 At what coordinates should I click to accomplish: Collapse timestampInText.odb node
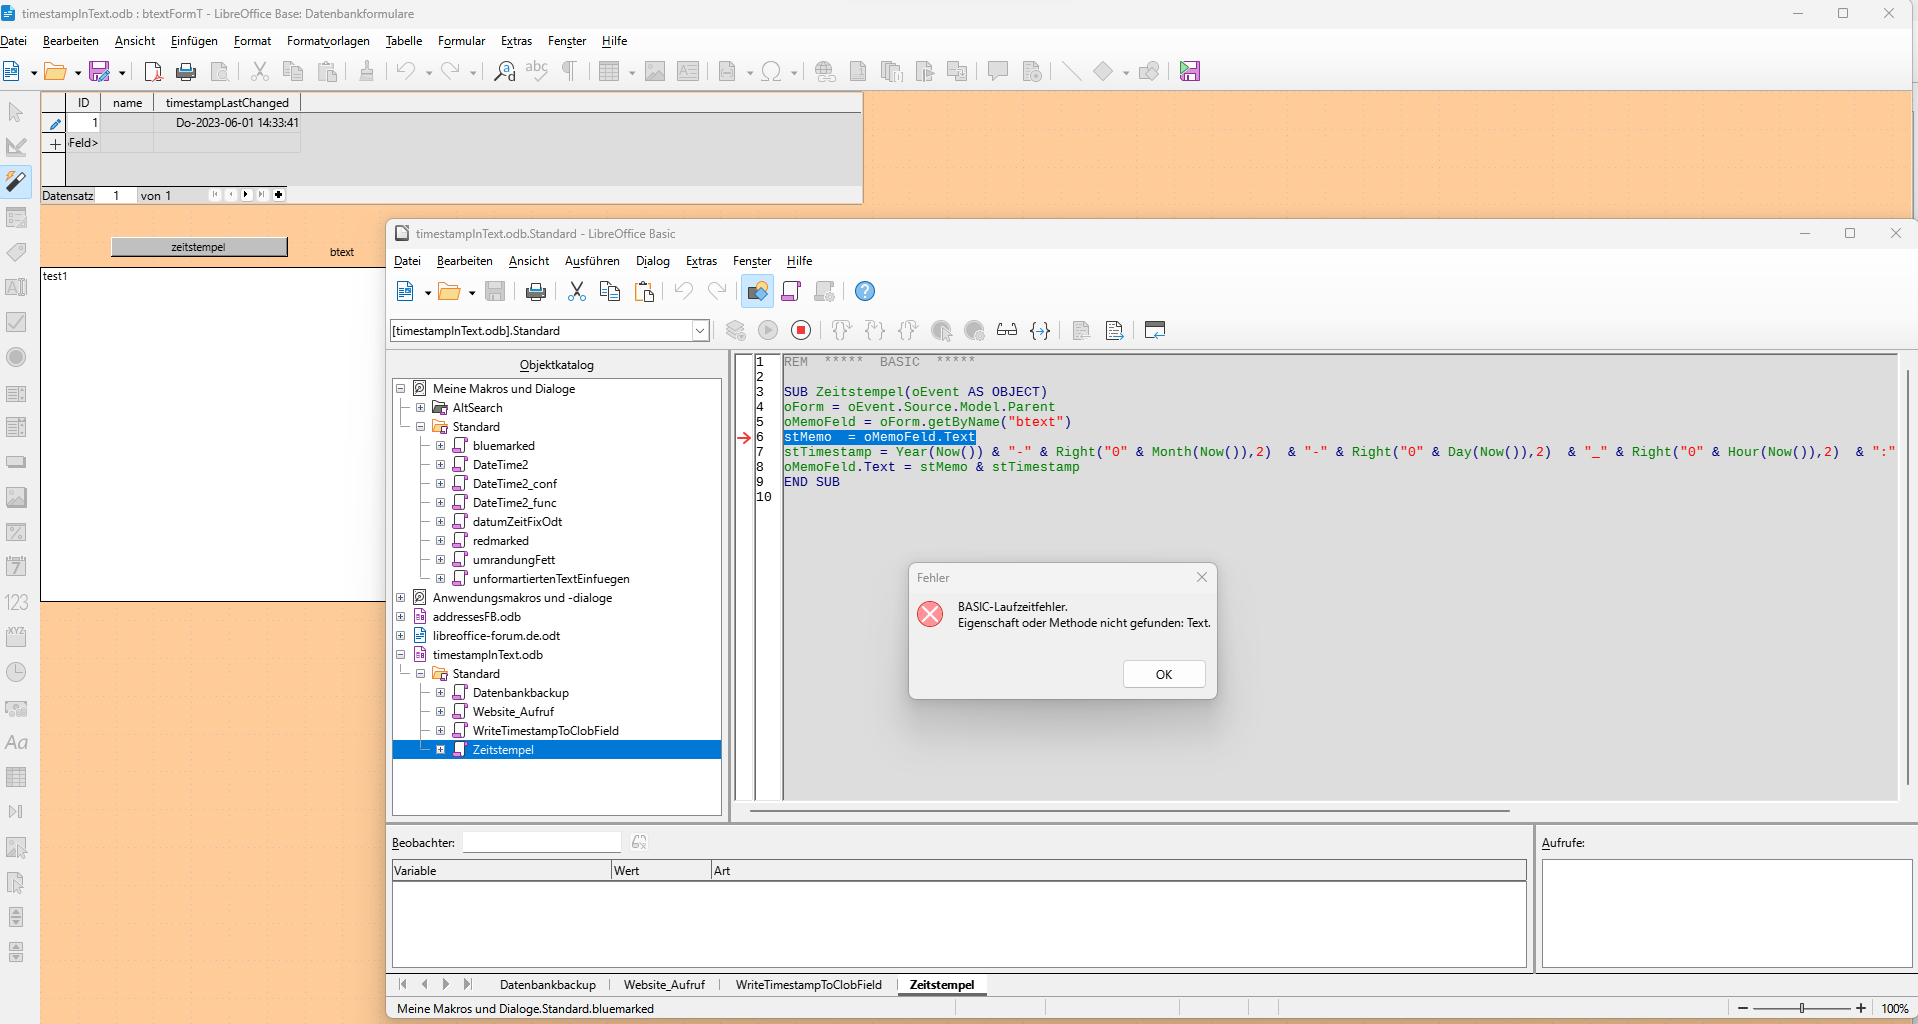(401, 655)
